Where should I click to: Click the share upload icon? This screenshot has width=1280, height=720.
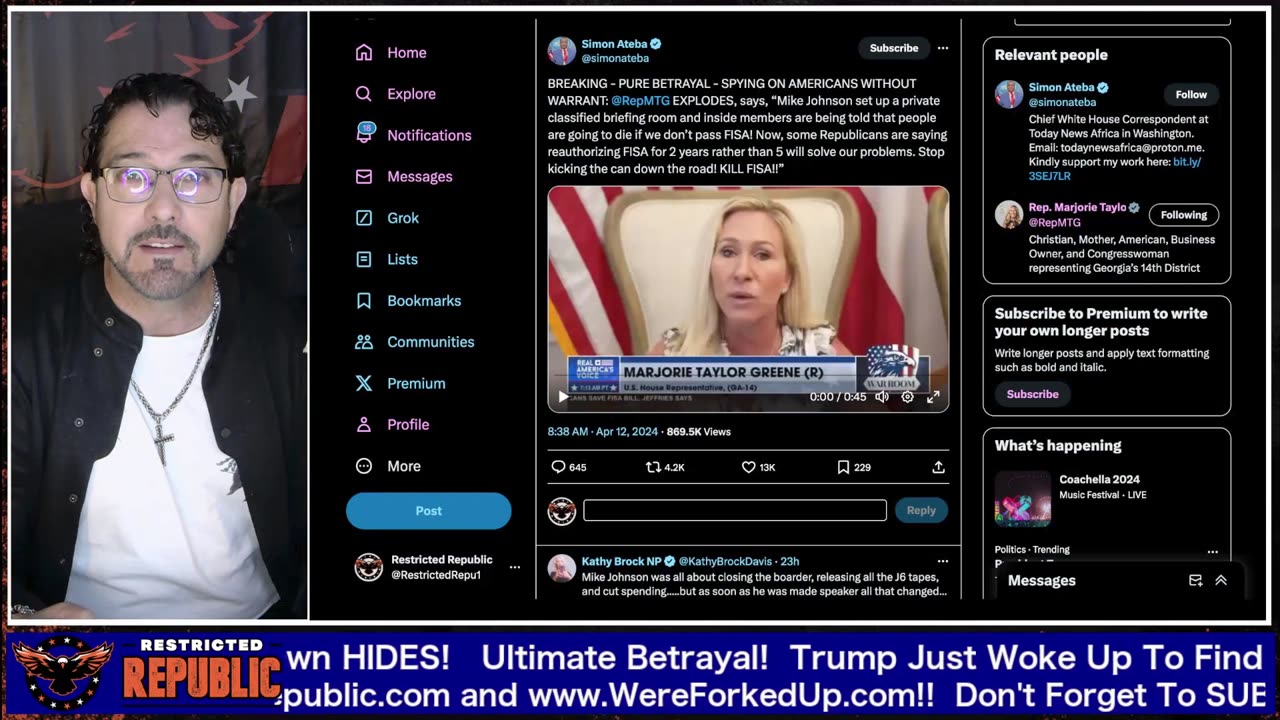pyautogui.click(x=938, y=467)
